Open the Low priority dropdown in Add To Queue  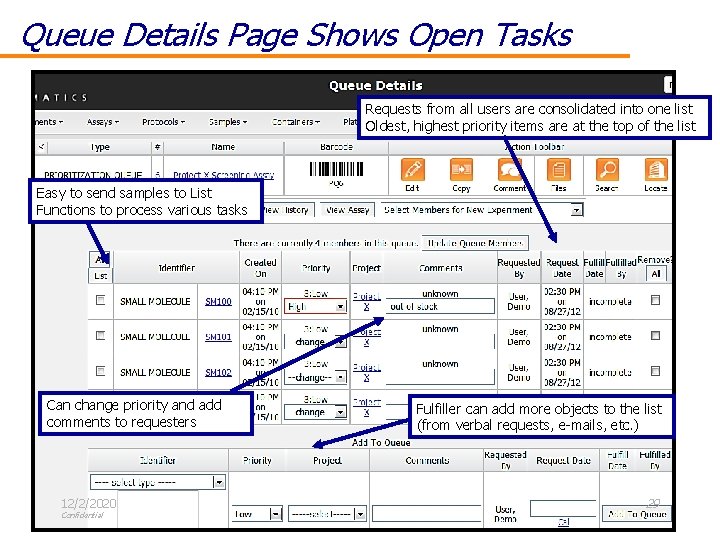coord(257,514)
